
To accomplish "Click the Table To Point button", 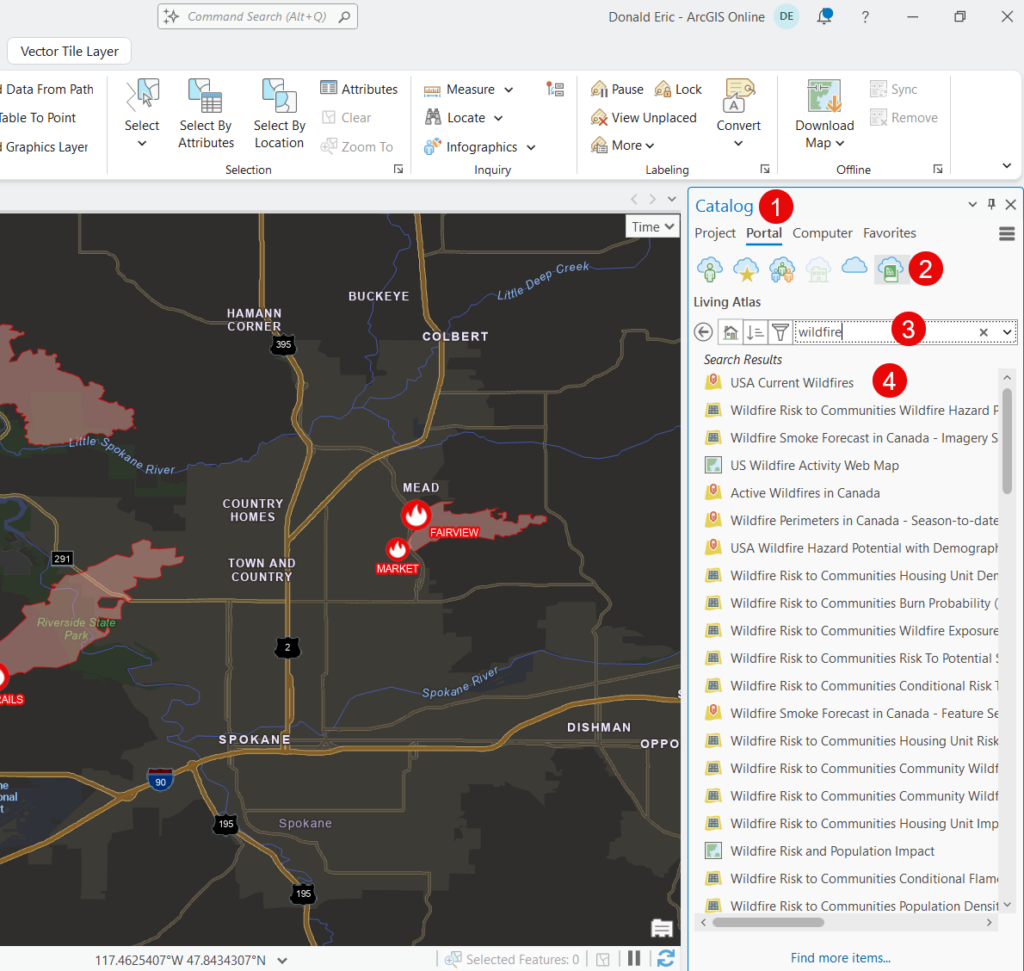I will (38, 118).
